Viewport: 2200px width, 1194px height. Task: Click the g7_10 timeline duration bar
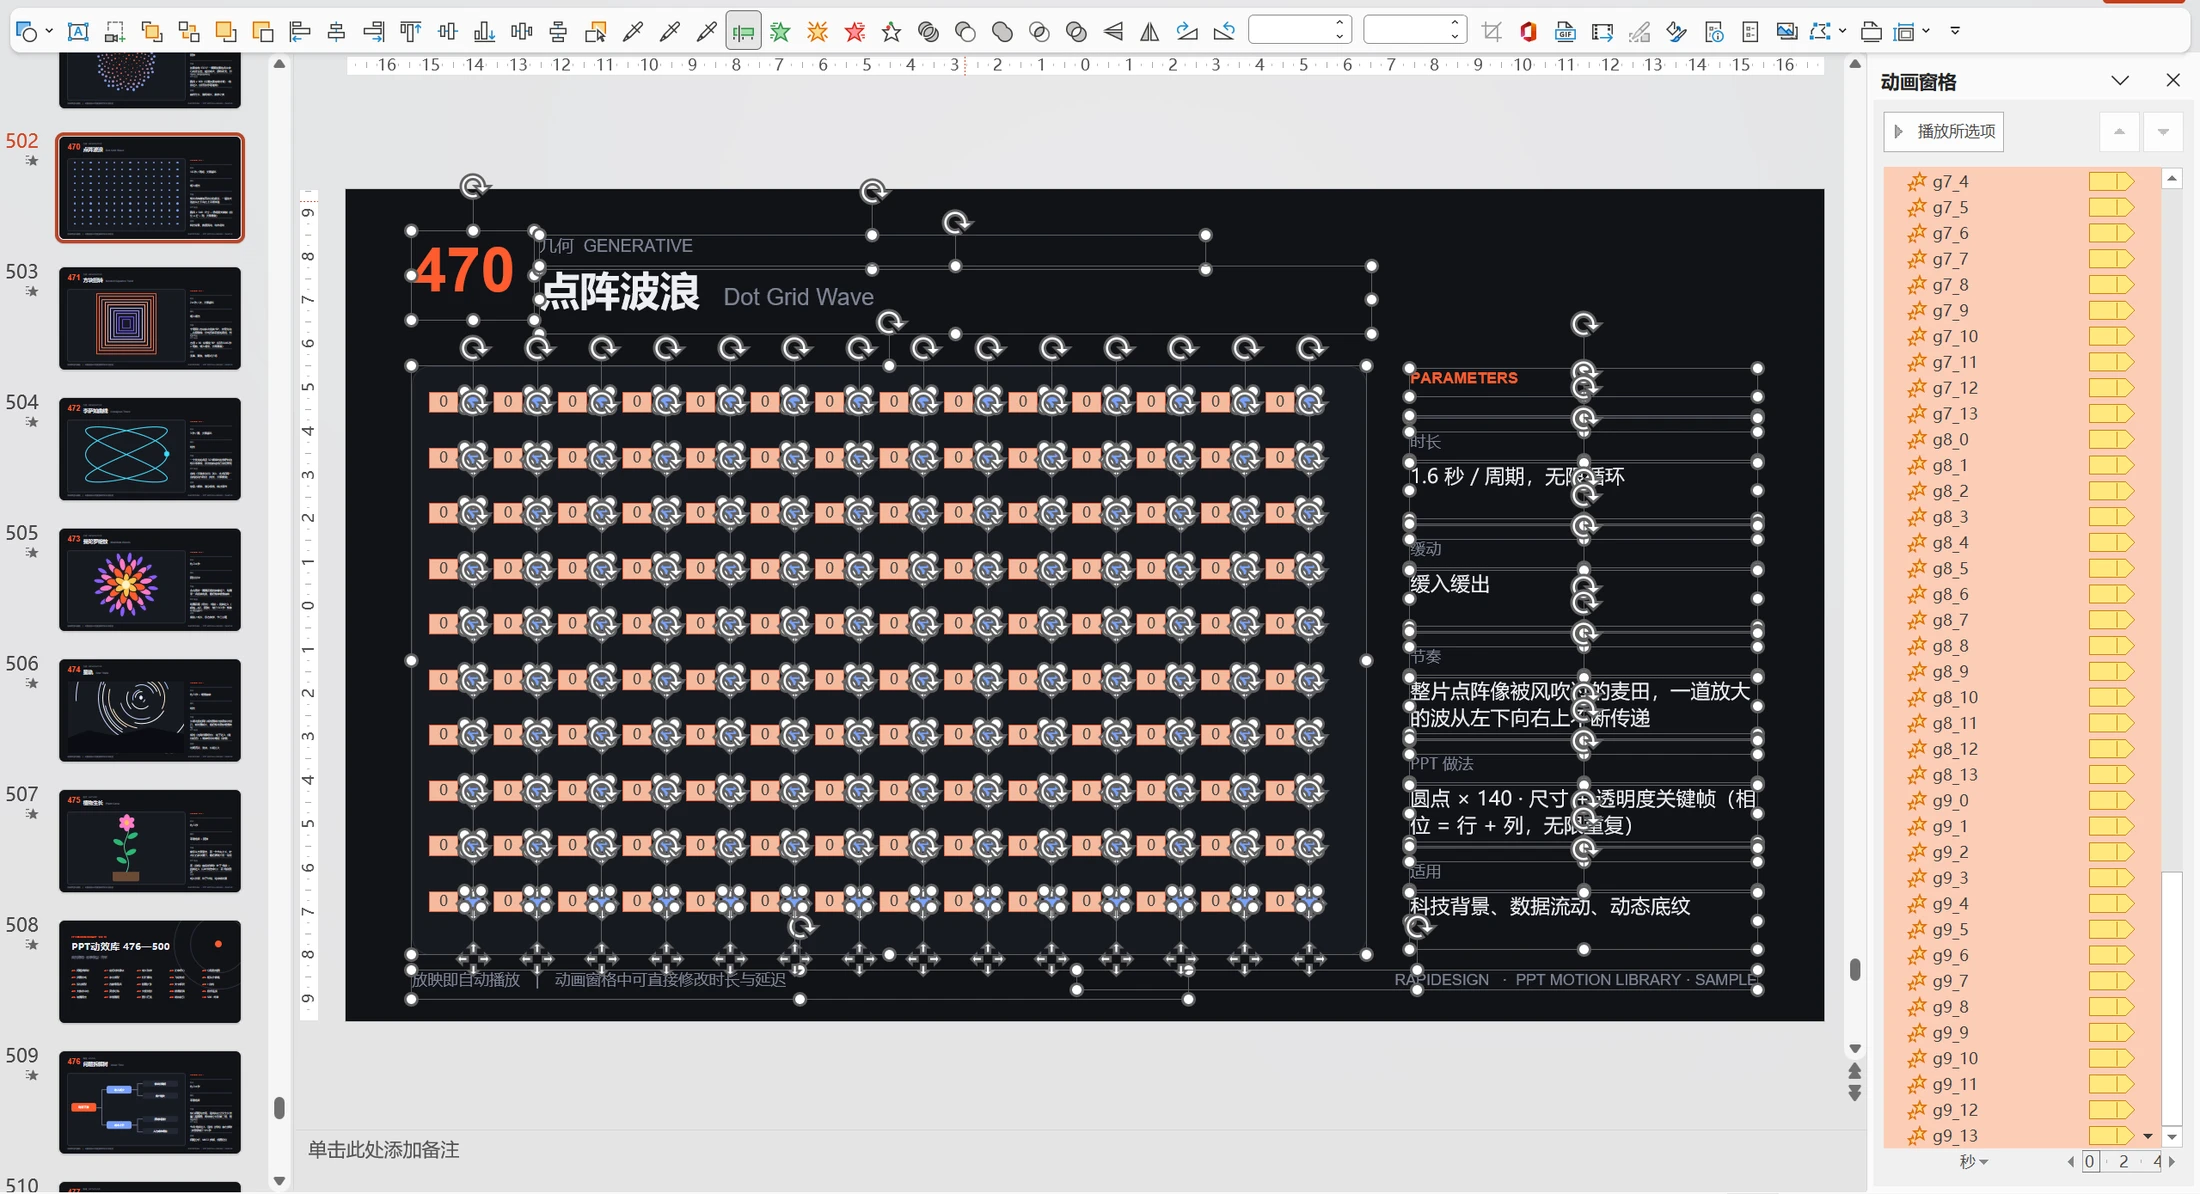[2111, 336]
